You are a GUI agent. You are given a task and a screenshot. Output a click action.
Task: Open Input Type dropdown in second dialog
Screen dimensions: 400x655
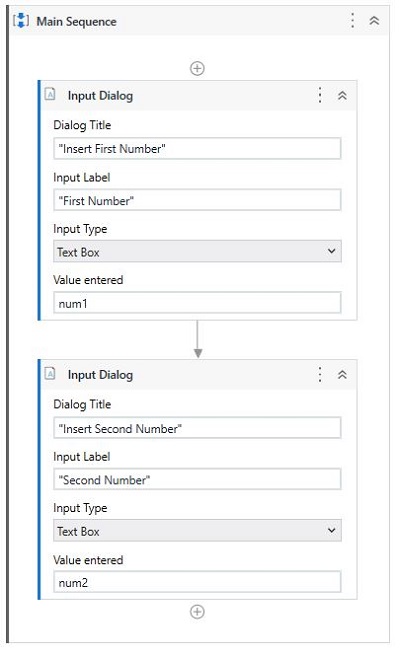pos(197,531)
